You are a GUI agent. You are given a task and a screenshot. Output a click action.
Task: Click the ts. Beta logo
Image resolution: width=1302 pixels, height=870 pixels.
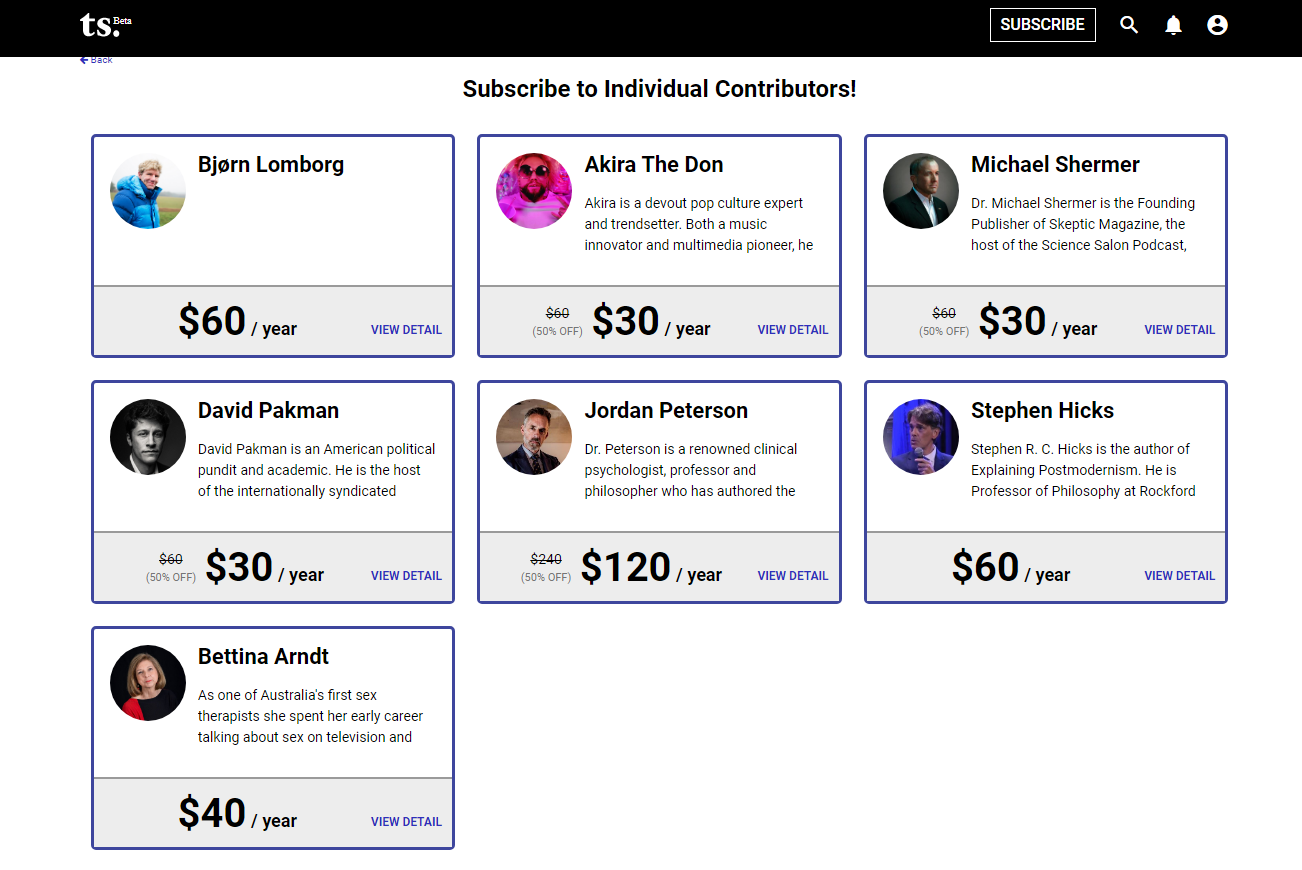coord(105,25)
